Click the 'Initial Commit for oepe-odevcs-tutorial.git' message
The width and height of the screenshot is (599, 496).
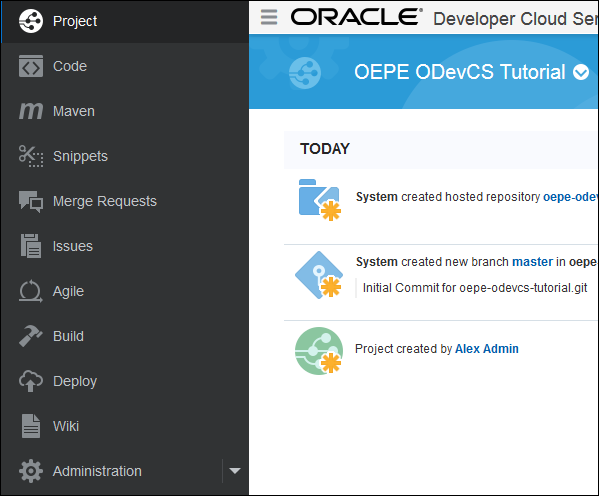point(475,288)
